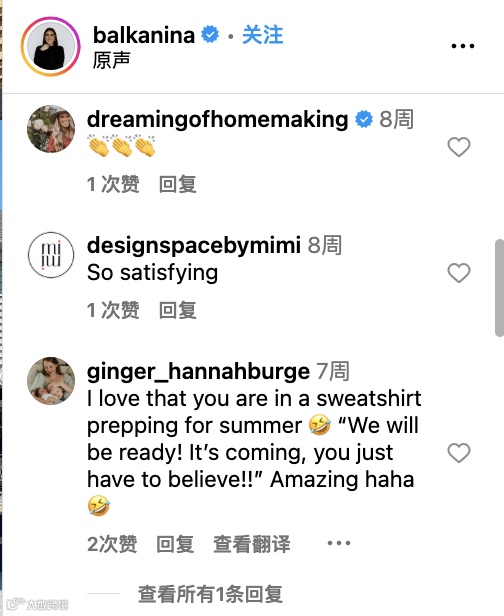Tap heart on 'So satisfying' comment

pos(458,273)
